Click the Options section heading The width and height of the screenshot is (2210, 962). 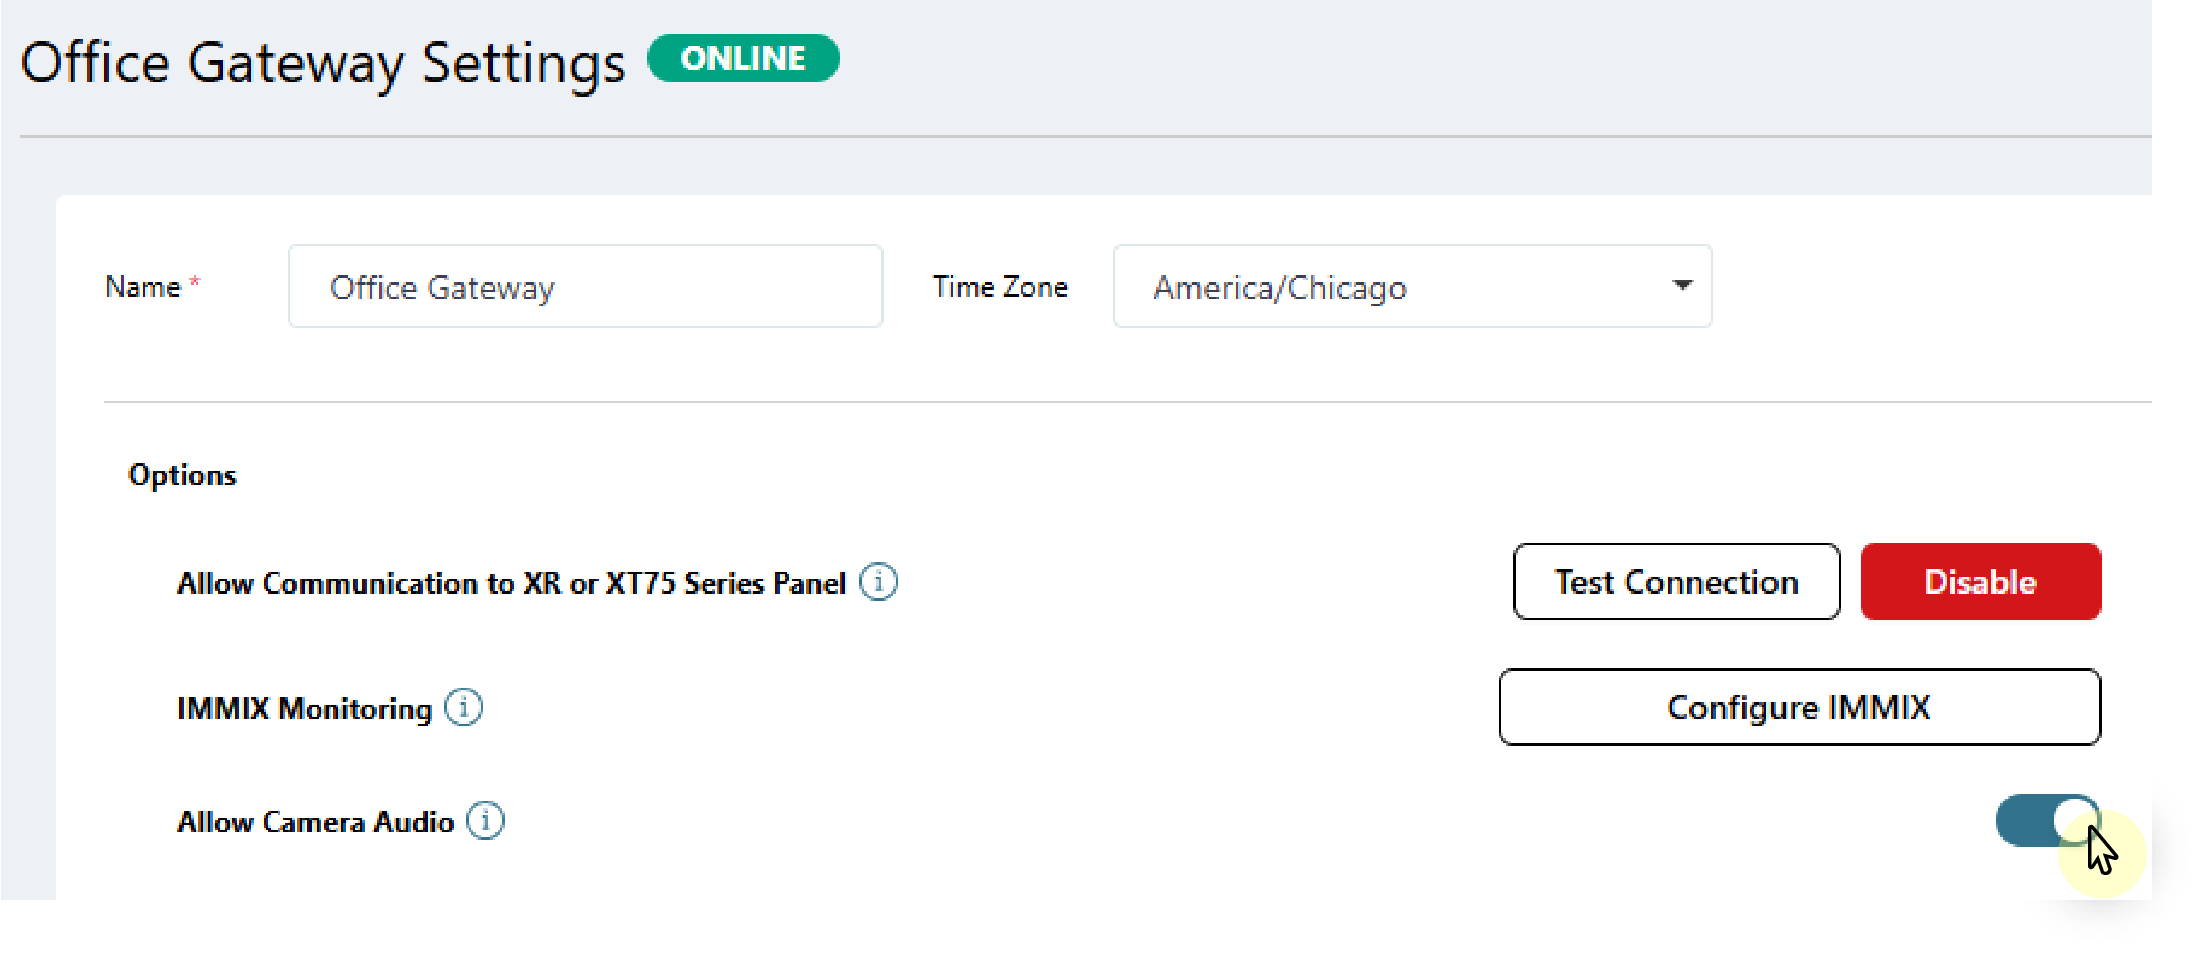click(x=182, y=475)
